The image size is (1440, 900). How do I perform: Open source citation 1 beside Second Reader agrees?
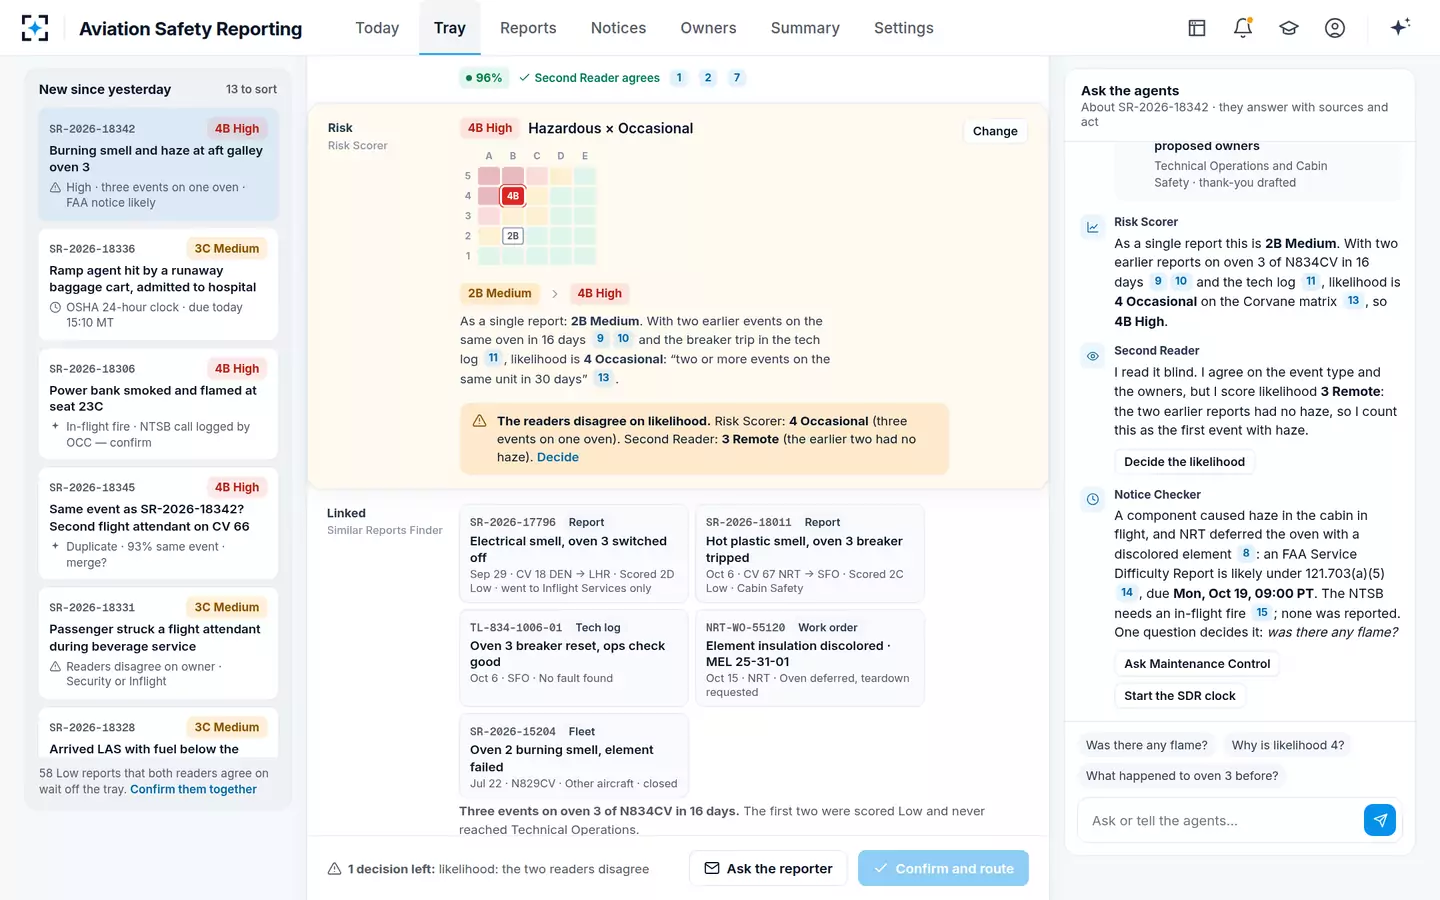click(679, 78)
